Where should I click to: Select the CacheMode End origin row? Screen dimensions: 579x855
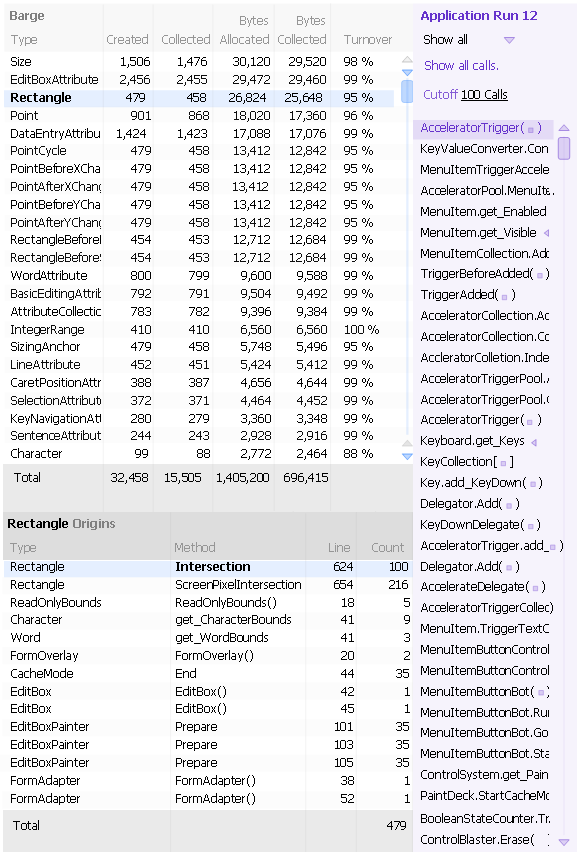pos(208,674)
